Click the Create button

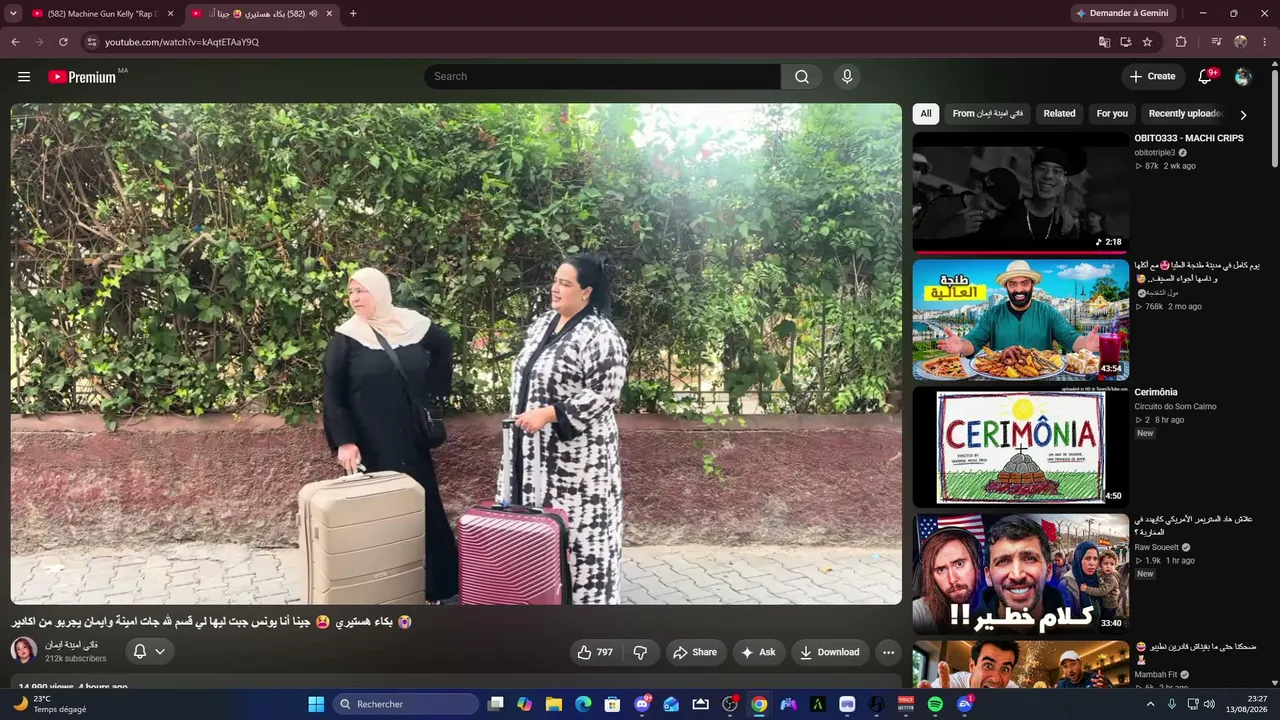1153,77
